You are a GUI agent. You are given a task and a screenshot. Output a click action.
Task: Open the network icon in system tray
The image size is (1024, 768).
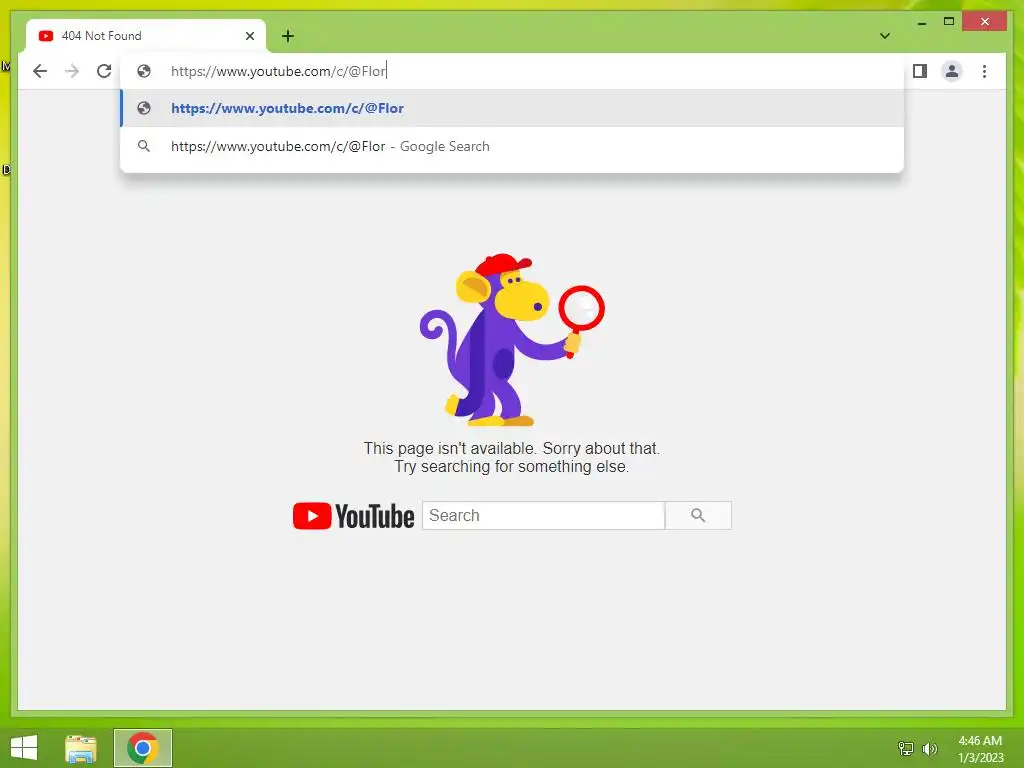coord(905,748)
